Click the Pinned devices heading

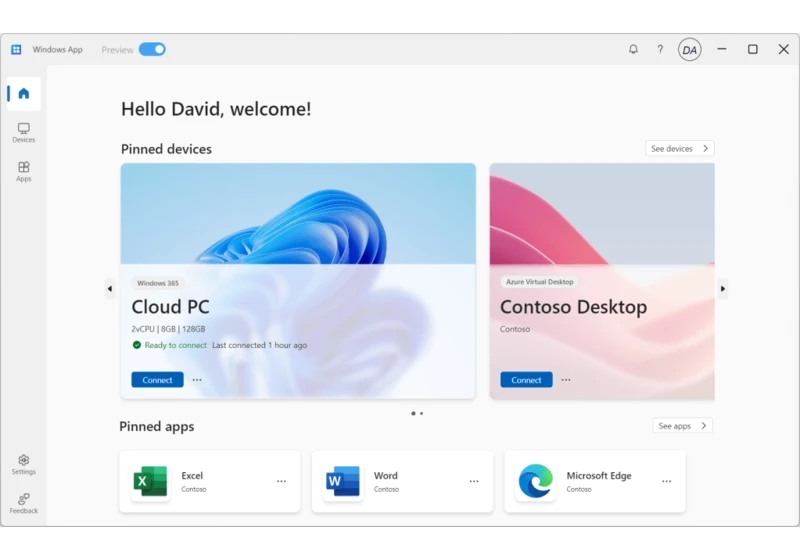pos(166,149)
